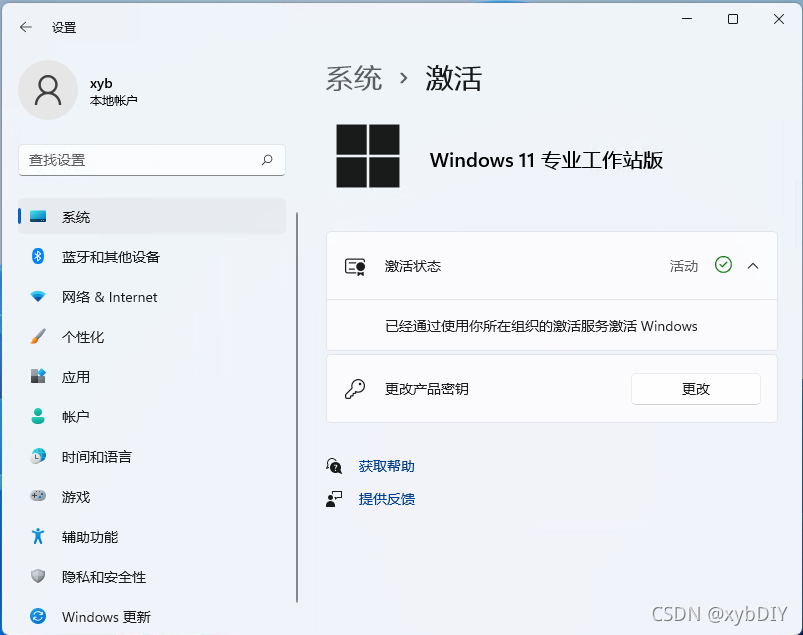This screenshot has width=803, height=635.
Task: Click the Apps icon in sidebar
Action: point(38,376)
